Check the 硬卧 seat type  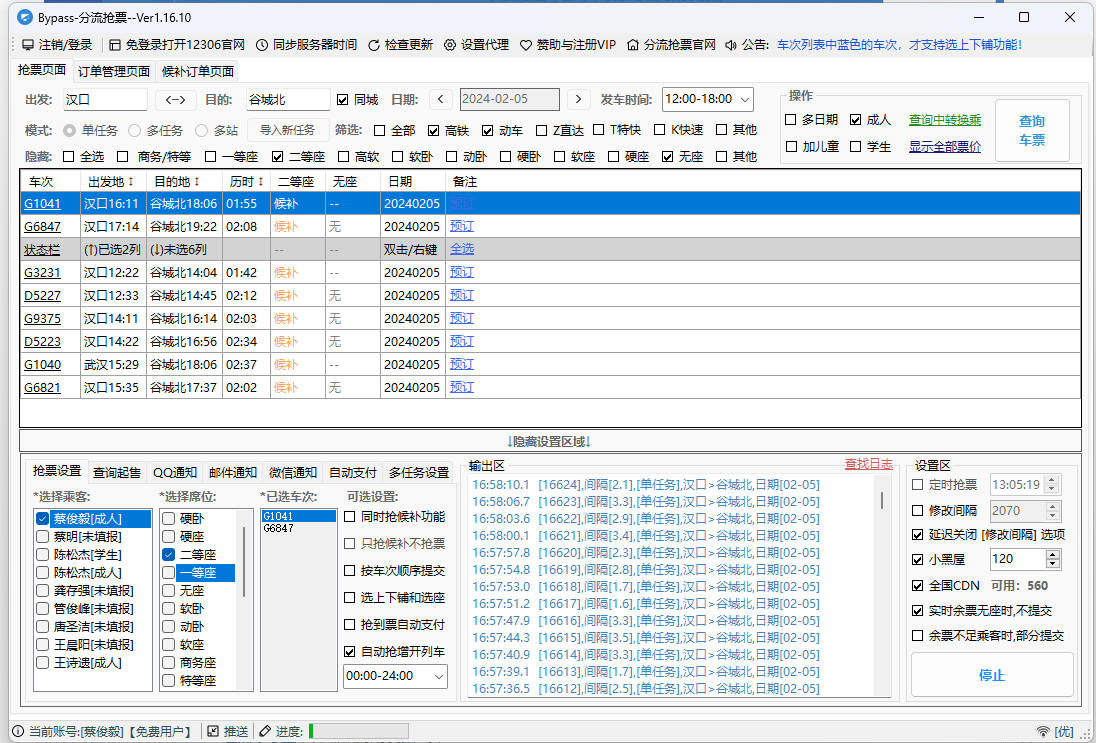click(168, 519)
